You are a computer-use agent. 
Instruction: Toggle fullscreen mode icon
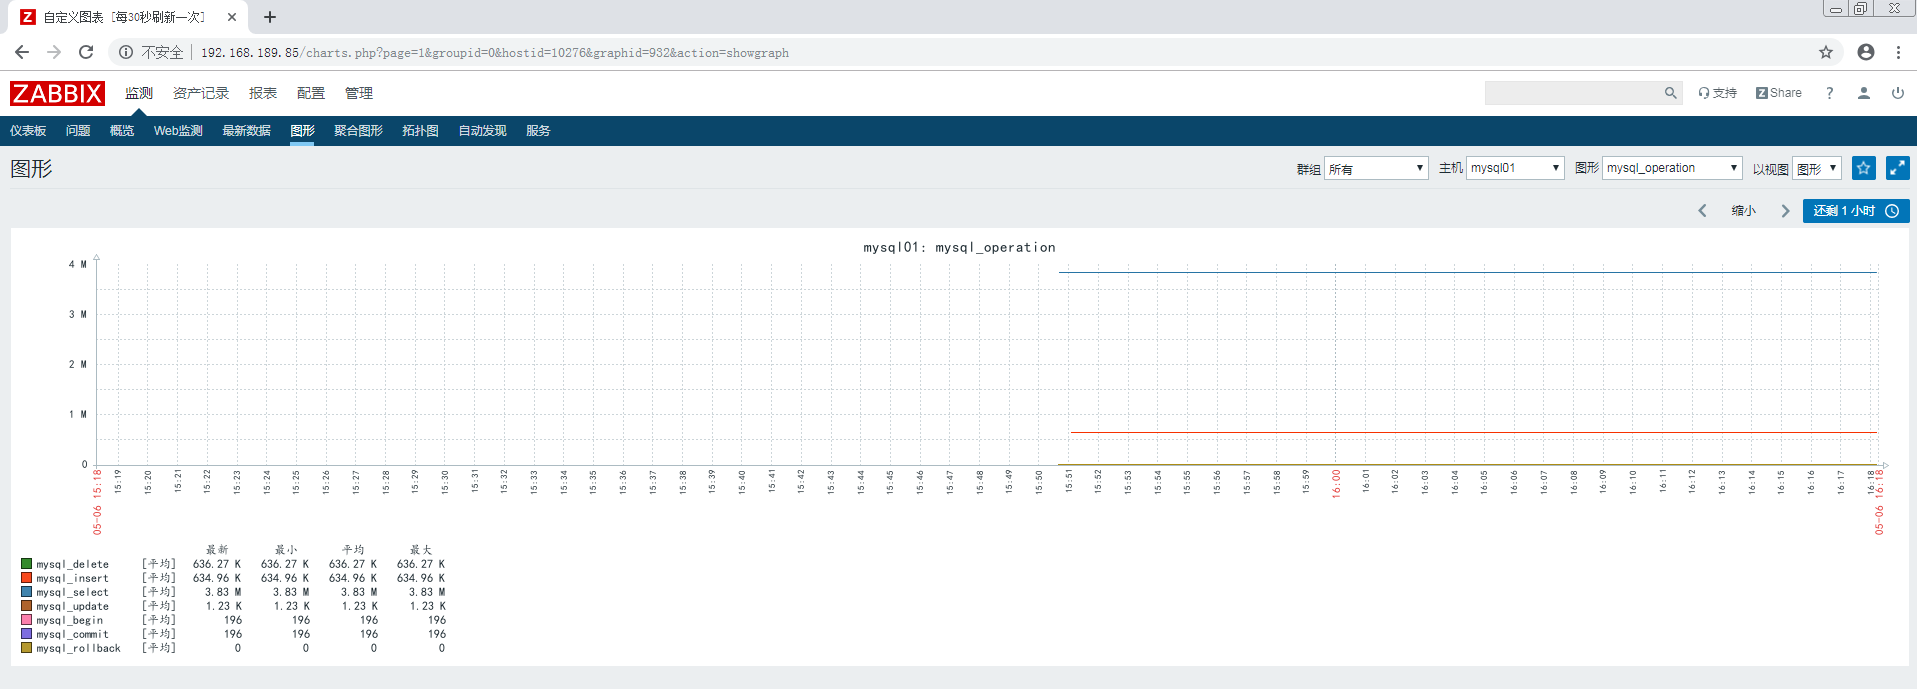pyautogui.click(x=1897, y=168)
